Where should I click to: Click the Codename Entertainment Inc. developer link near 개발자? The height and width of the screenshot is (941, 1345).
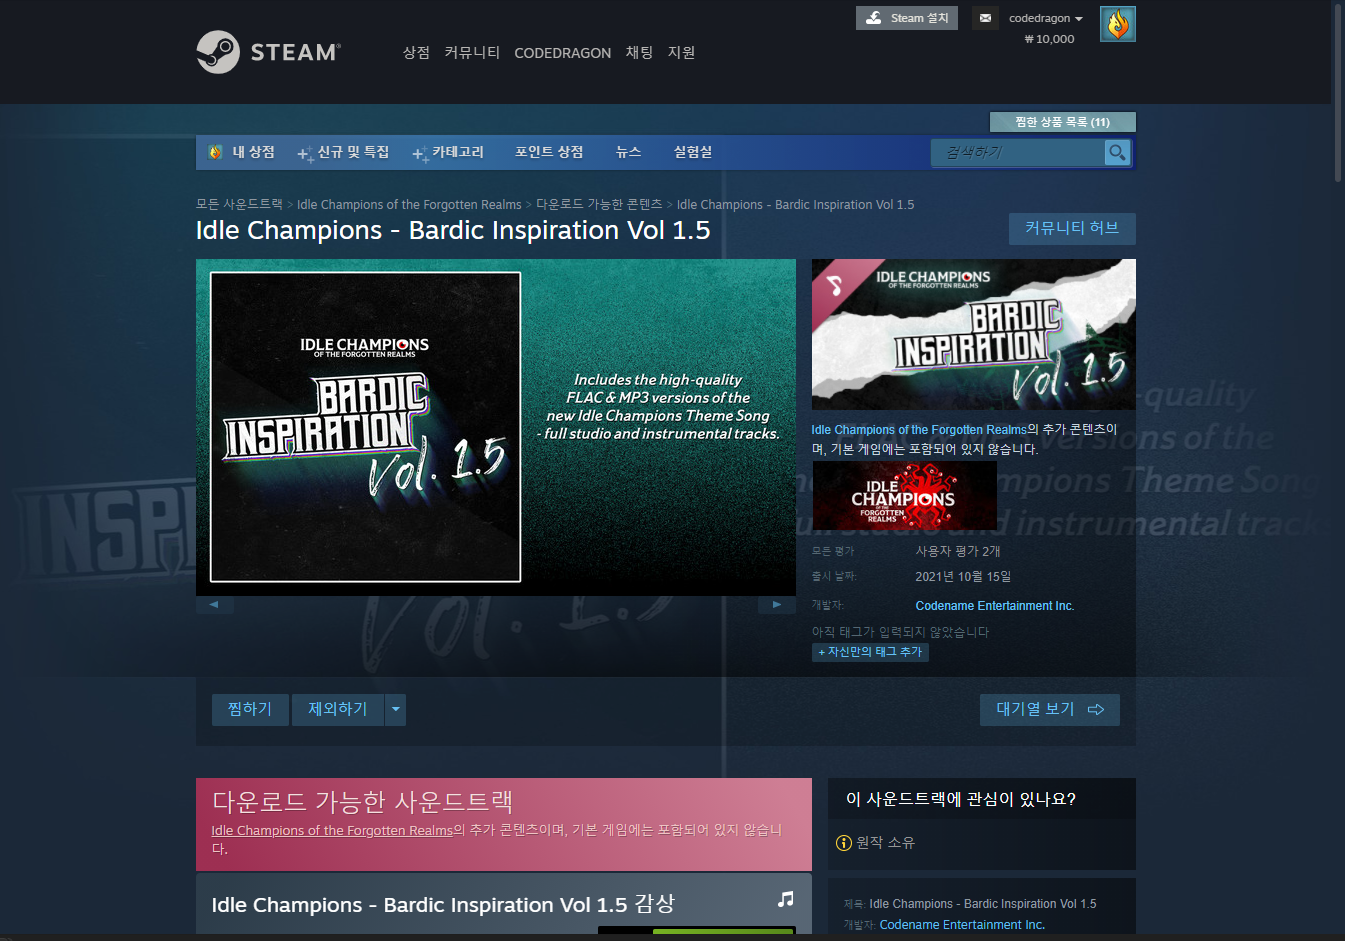pyautogui.click(x=995, y=606)
